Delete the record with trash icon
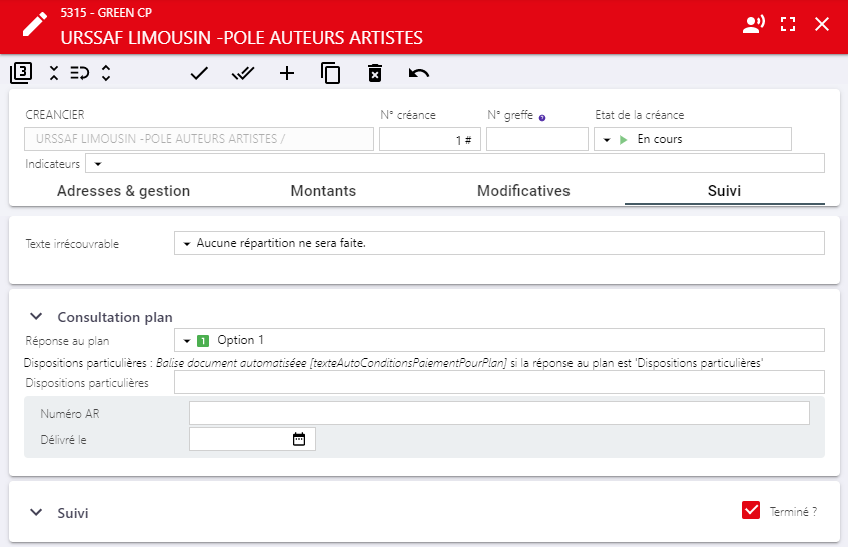 (x=375, y=73)
